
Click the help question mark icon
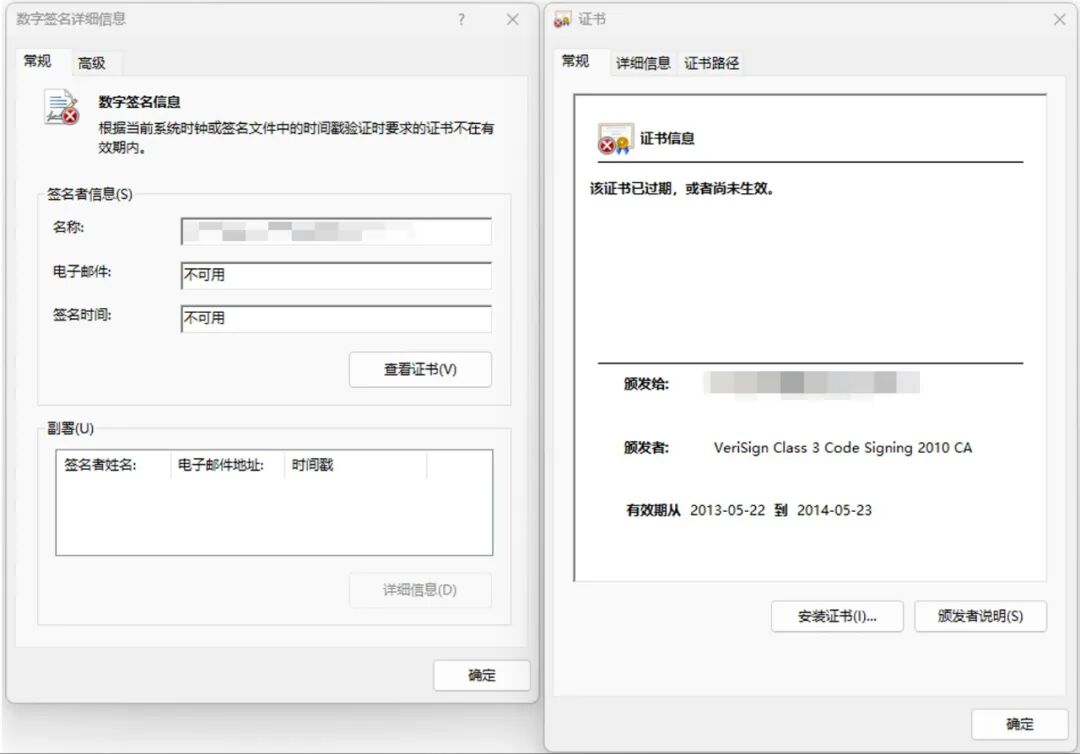(461, 19)
